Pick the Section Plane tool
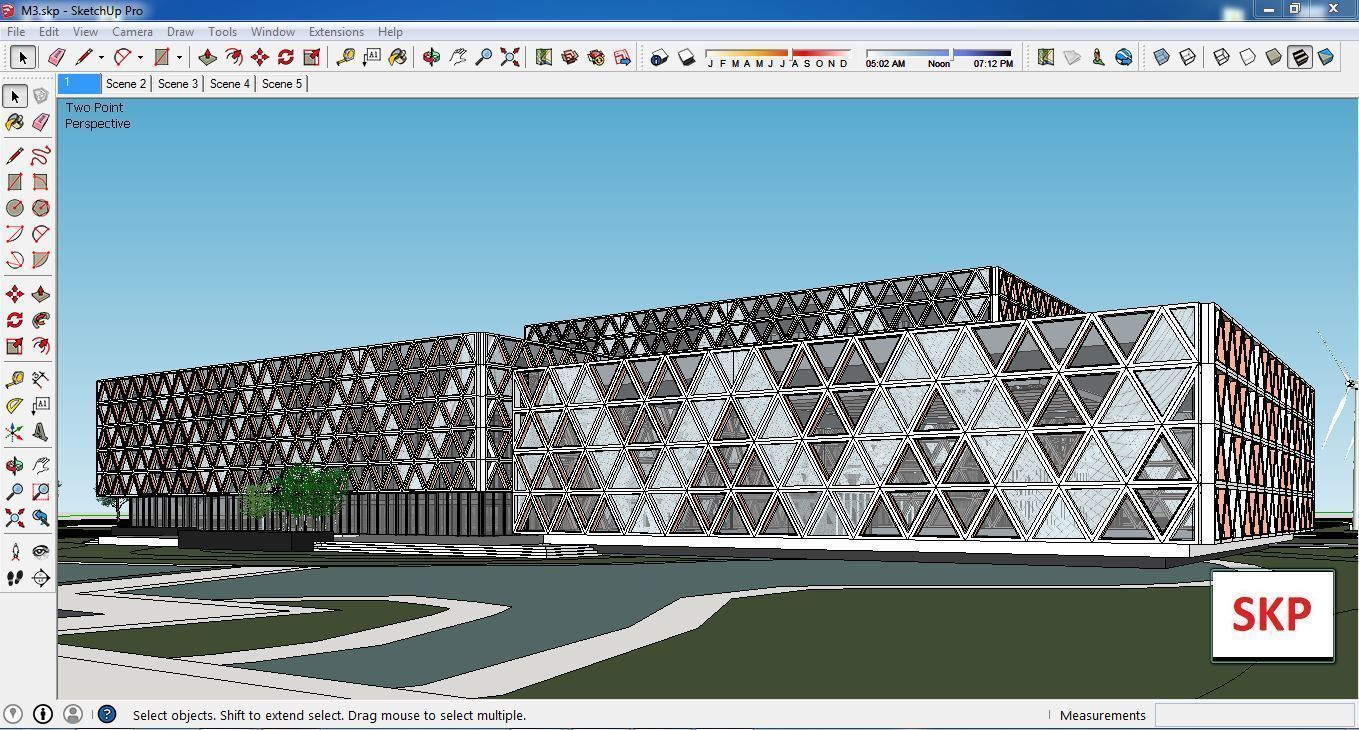Screen dimensions: 1359x730 [41, 578]
